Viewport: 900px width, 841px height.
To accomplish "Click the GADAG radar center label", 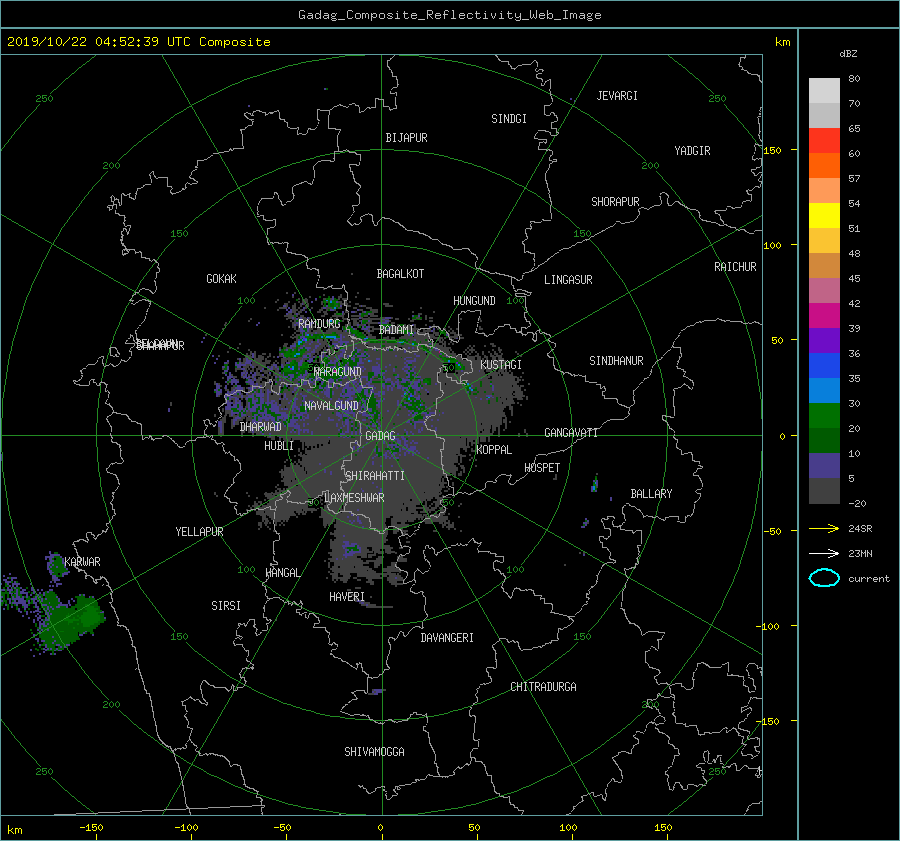I will 380,436.
